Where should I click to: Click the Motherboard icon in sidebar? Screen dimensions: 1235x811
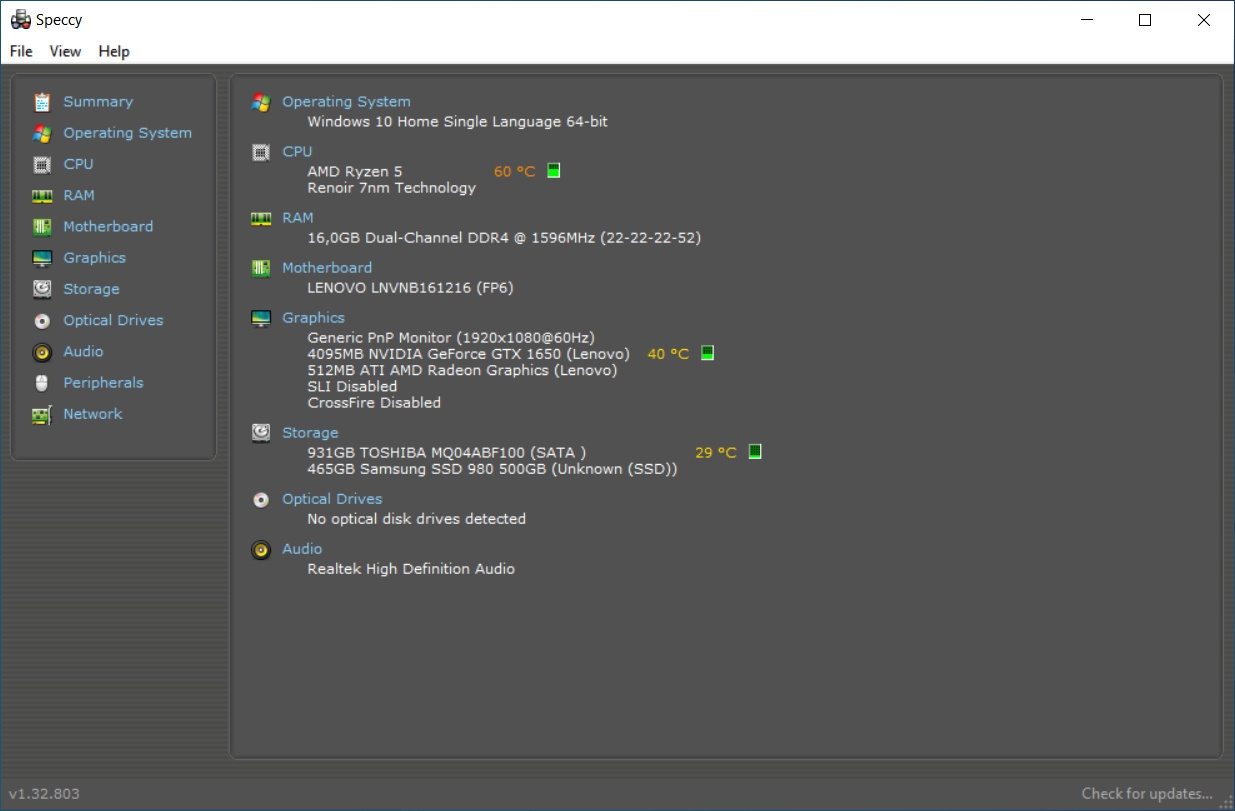point(42,227)
